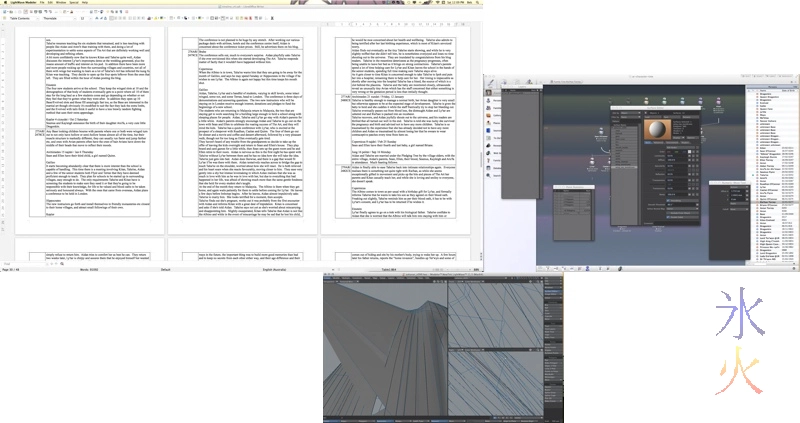Toggle the Smoothing checkbox in Surface Editor
Screen dimensions: 800x423
[668, 200]
